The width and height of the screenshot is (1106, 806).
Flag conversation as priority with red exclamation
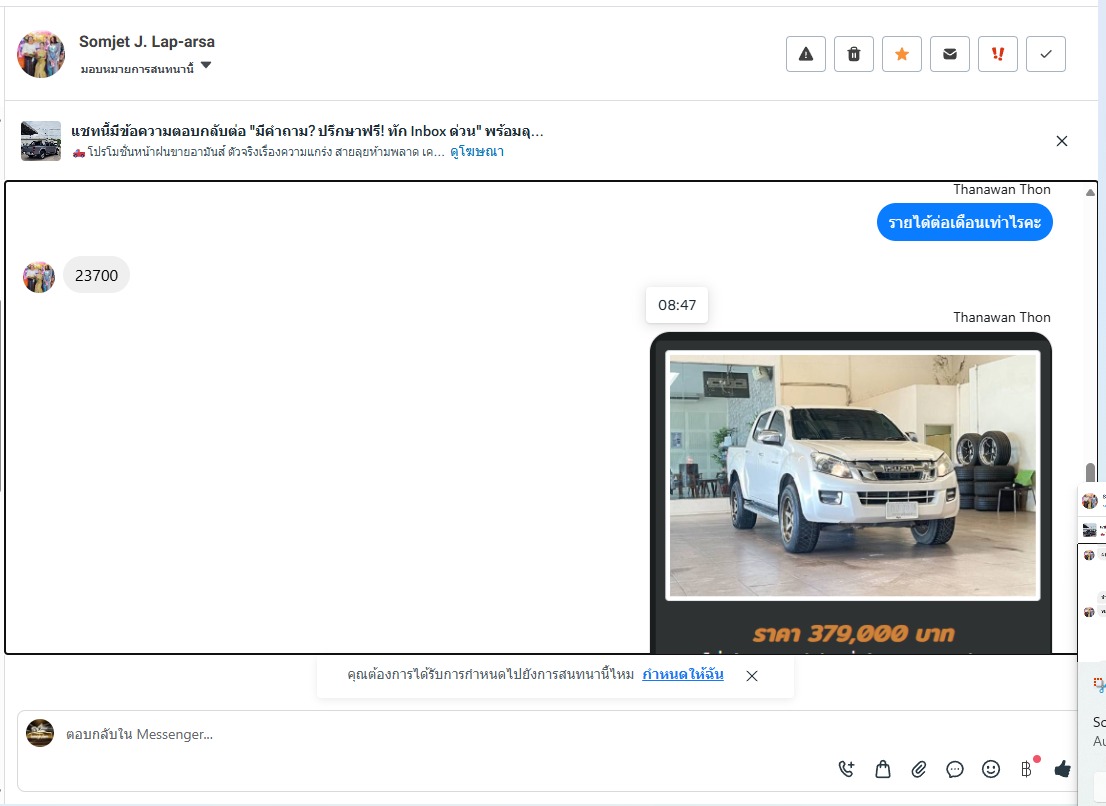(x=997, y=54)
